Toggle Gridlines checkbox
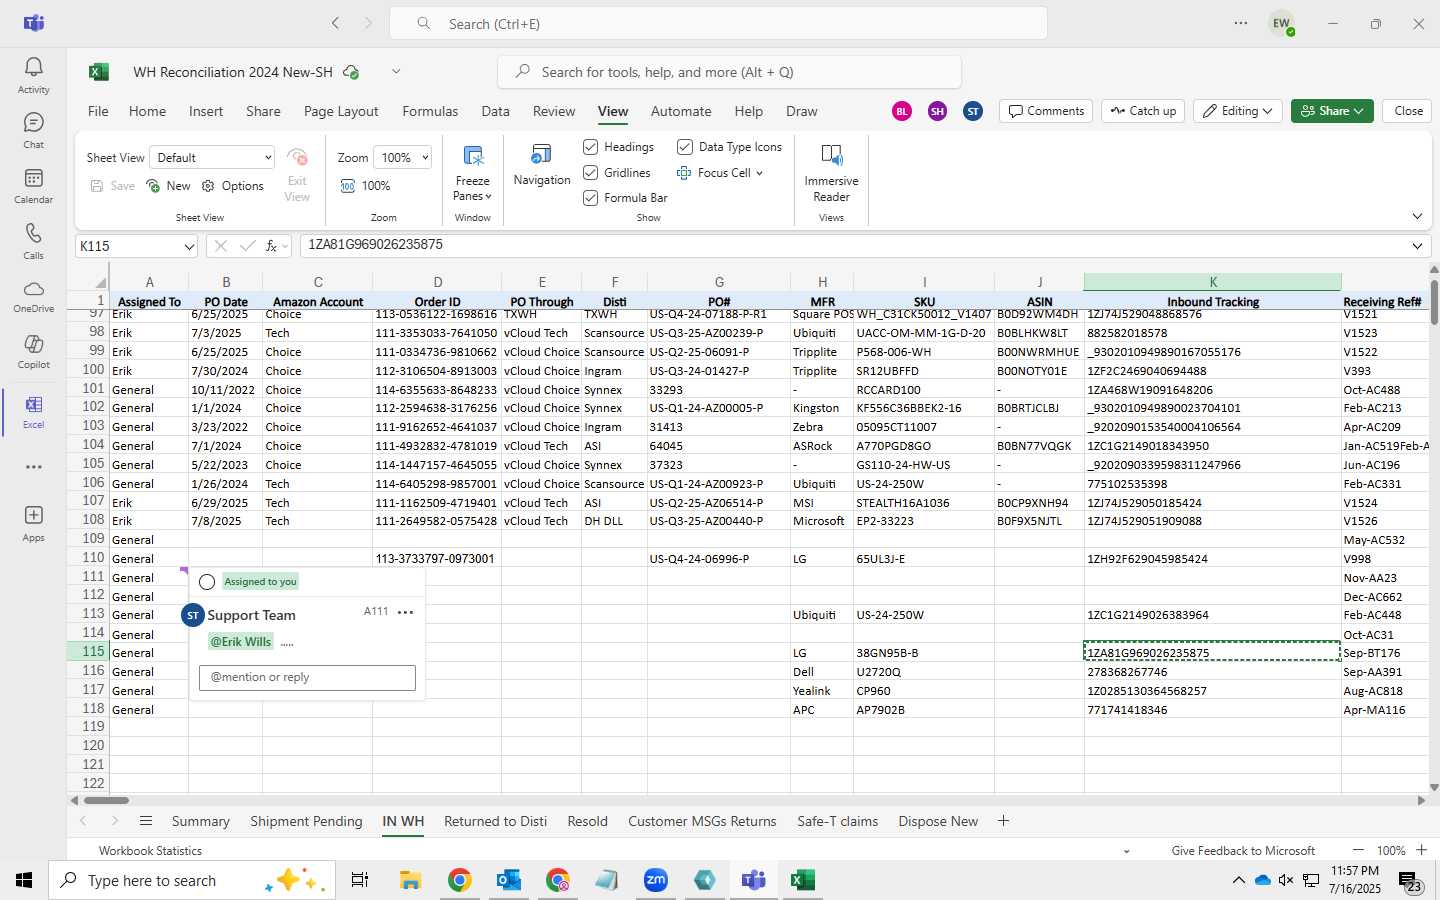 tap(591, 173)
